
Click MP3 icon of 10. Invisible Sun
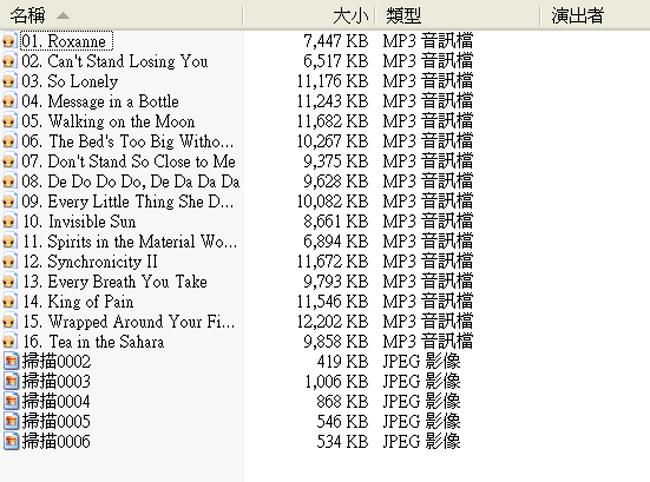point(10,222)
